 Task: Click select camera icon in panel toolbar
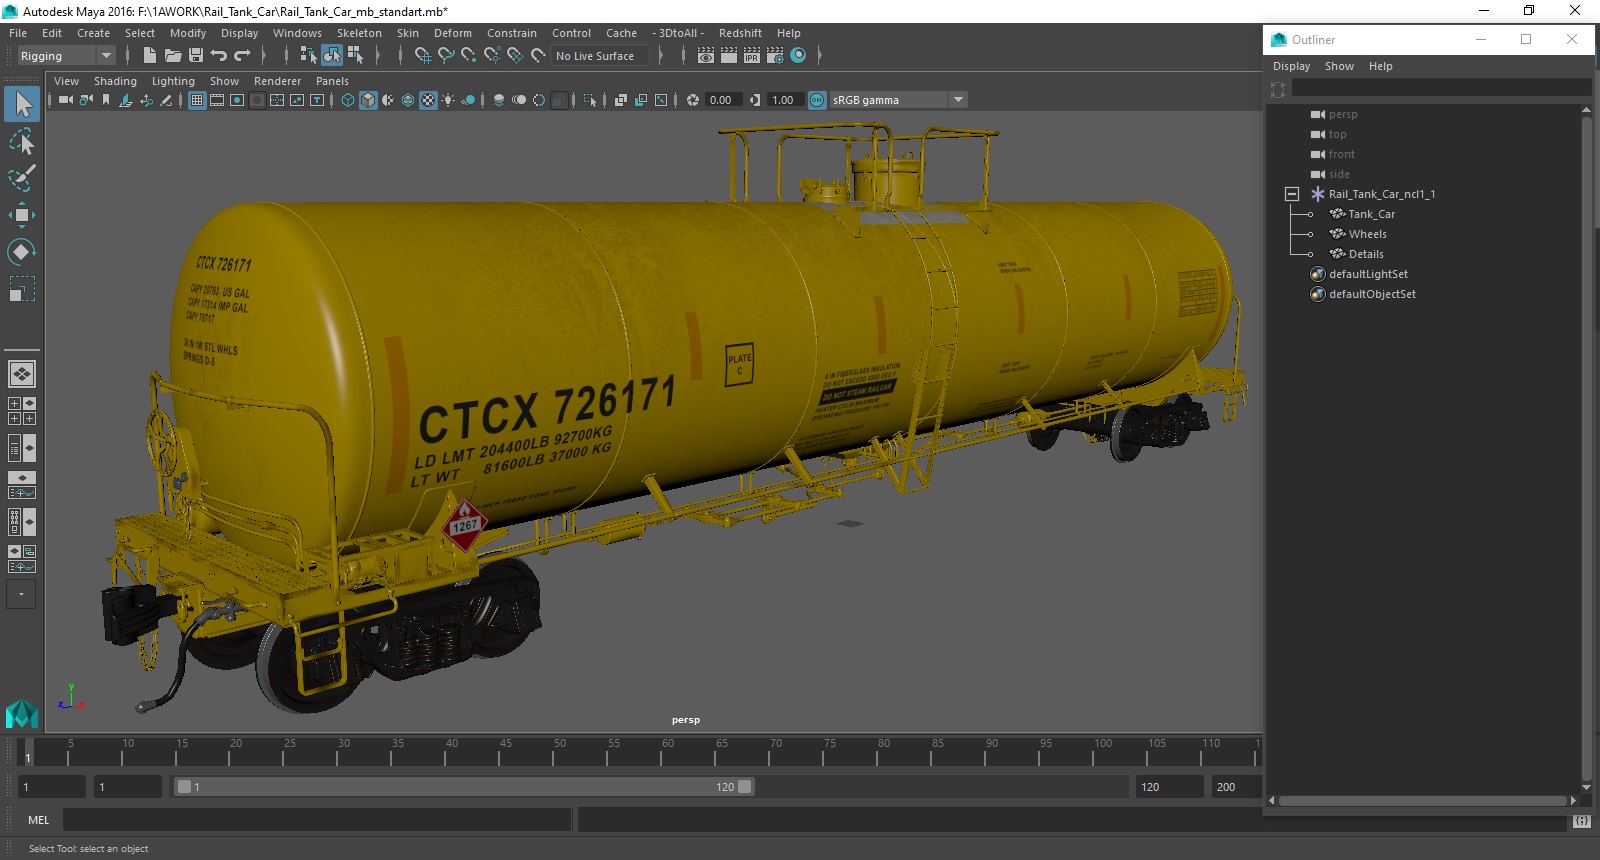click(x=66, y=100)
